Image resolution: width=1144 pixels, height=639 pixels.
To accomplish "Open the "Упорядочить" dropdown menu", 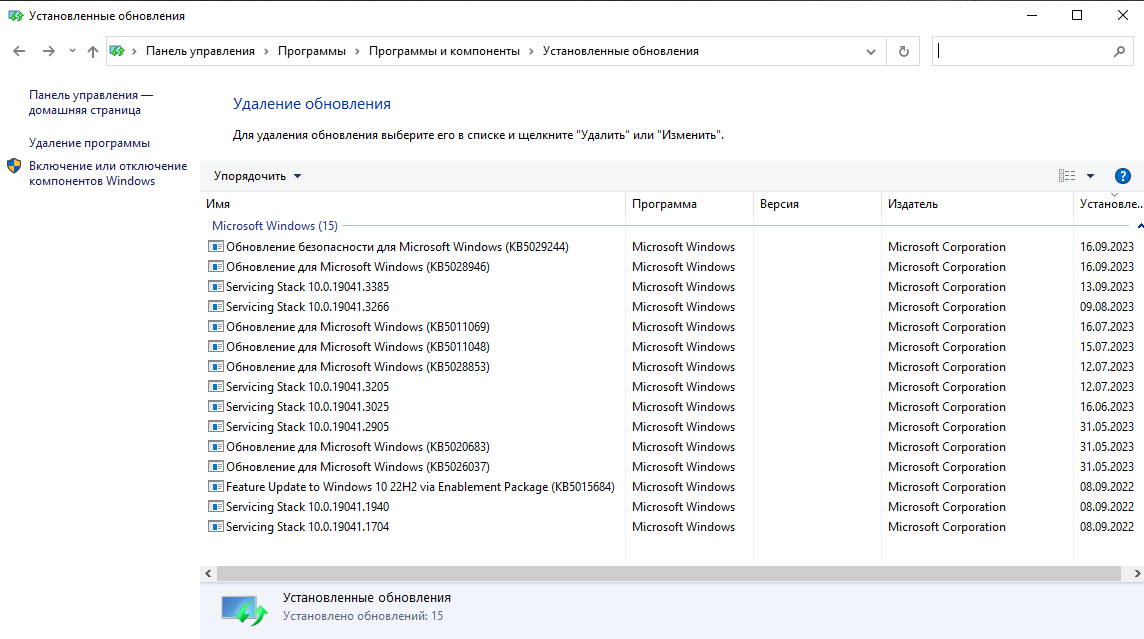I will 257,176.
